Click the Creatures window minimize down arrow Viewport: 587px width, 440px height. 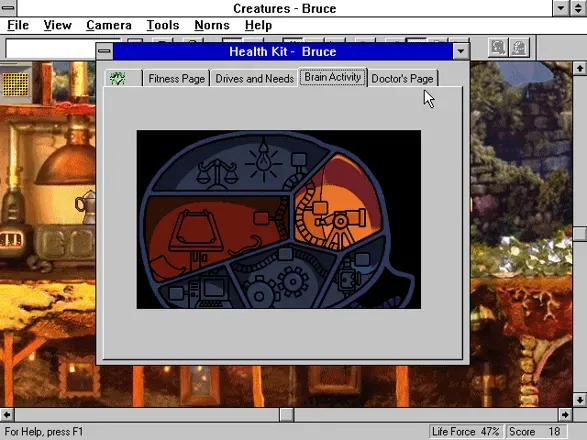[x=561, y=8]
